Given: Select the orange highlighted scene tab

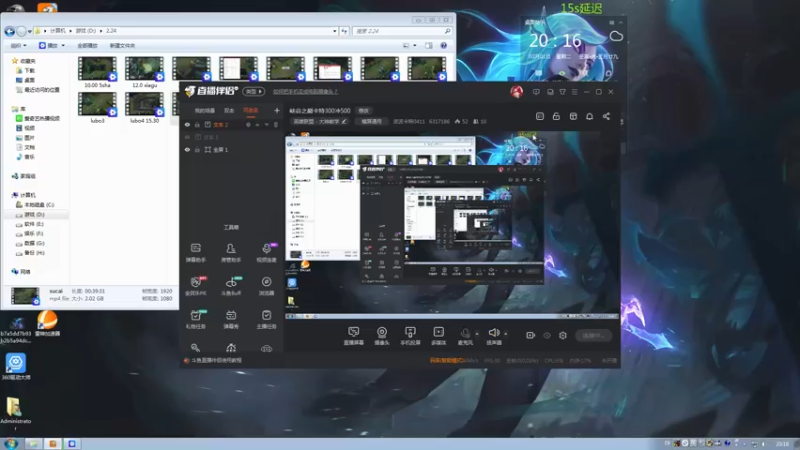Looking at the screenshot, I should (251, 110).
